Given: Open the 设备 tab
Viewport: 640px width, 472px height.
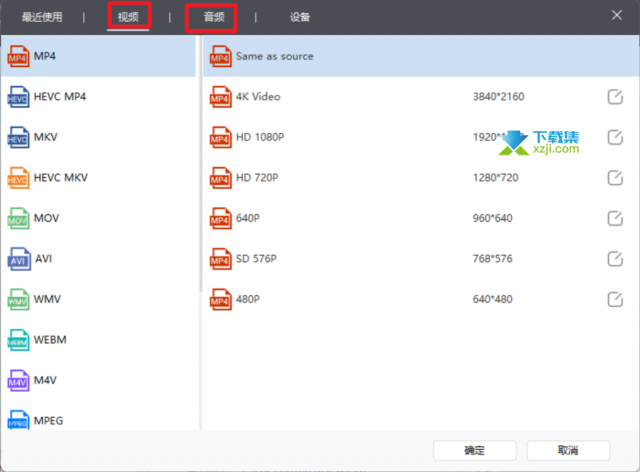Looking at the screenshot, I should pyautogui.click(x=300, y=17).
